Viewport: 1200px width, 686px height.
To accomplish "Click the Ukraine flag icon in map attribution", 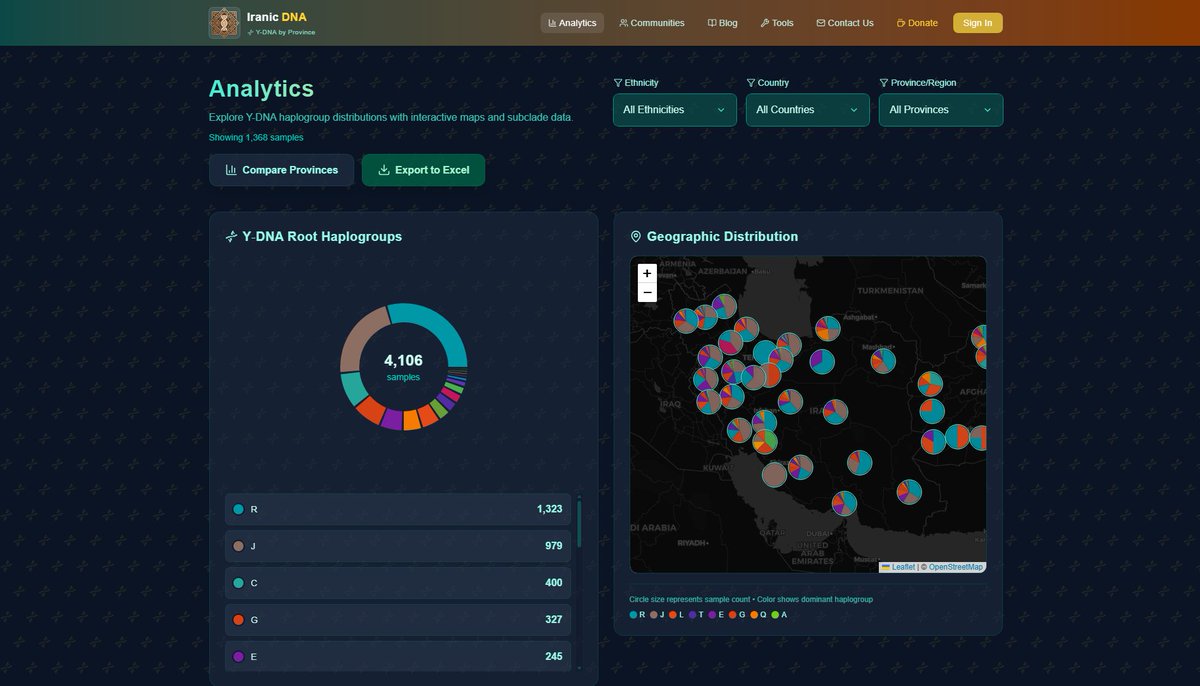I will tap(886, 567).
